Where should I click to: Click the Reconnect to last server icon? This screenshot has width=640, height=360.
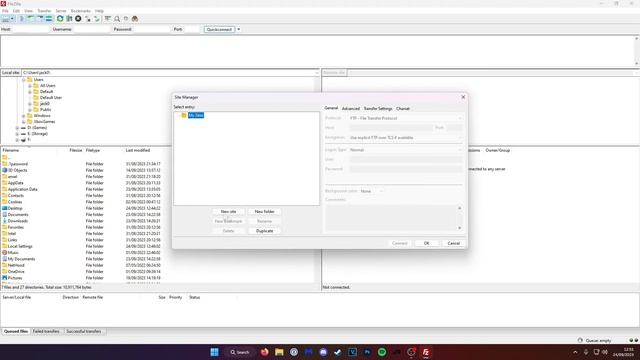[97, 19]
